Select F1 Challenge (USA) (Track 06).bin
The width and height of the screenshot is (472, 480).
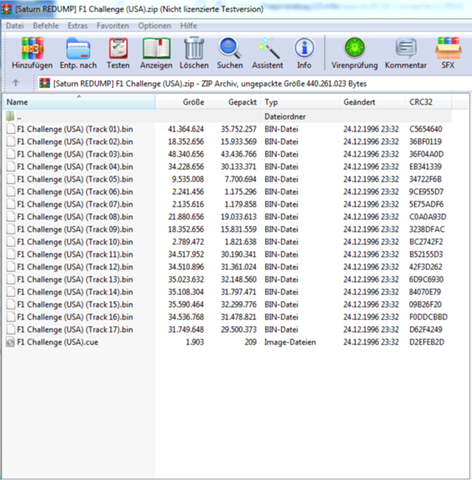75,192
